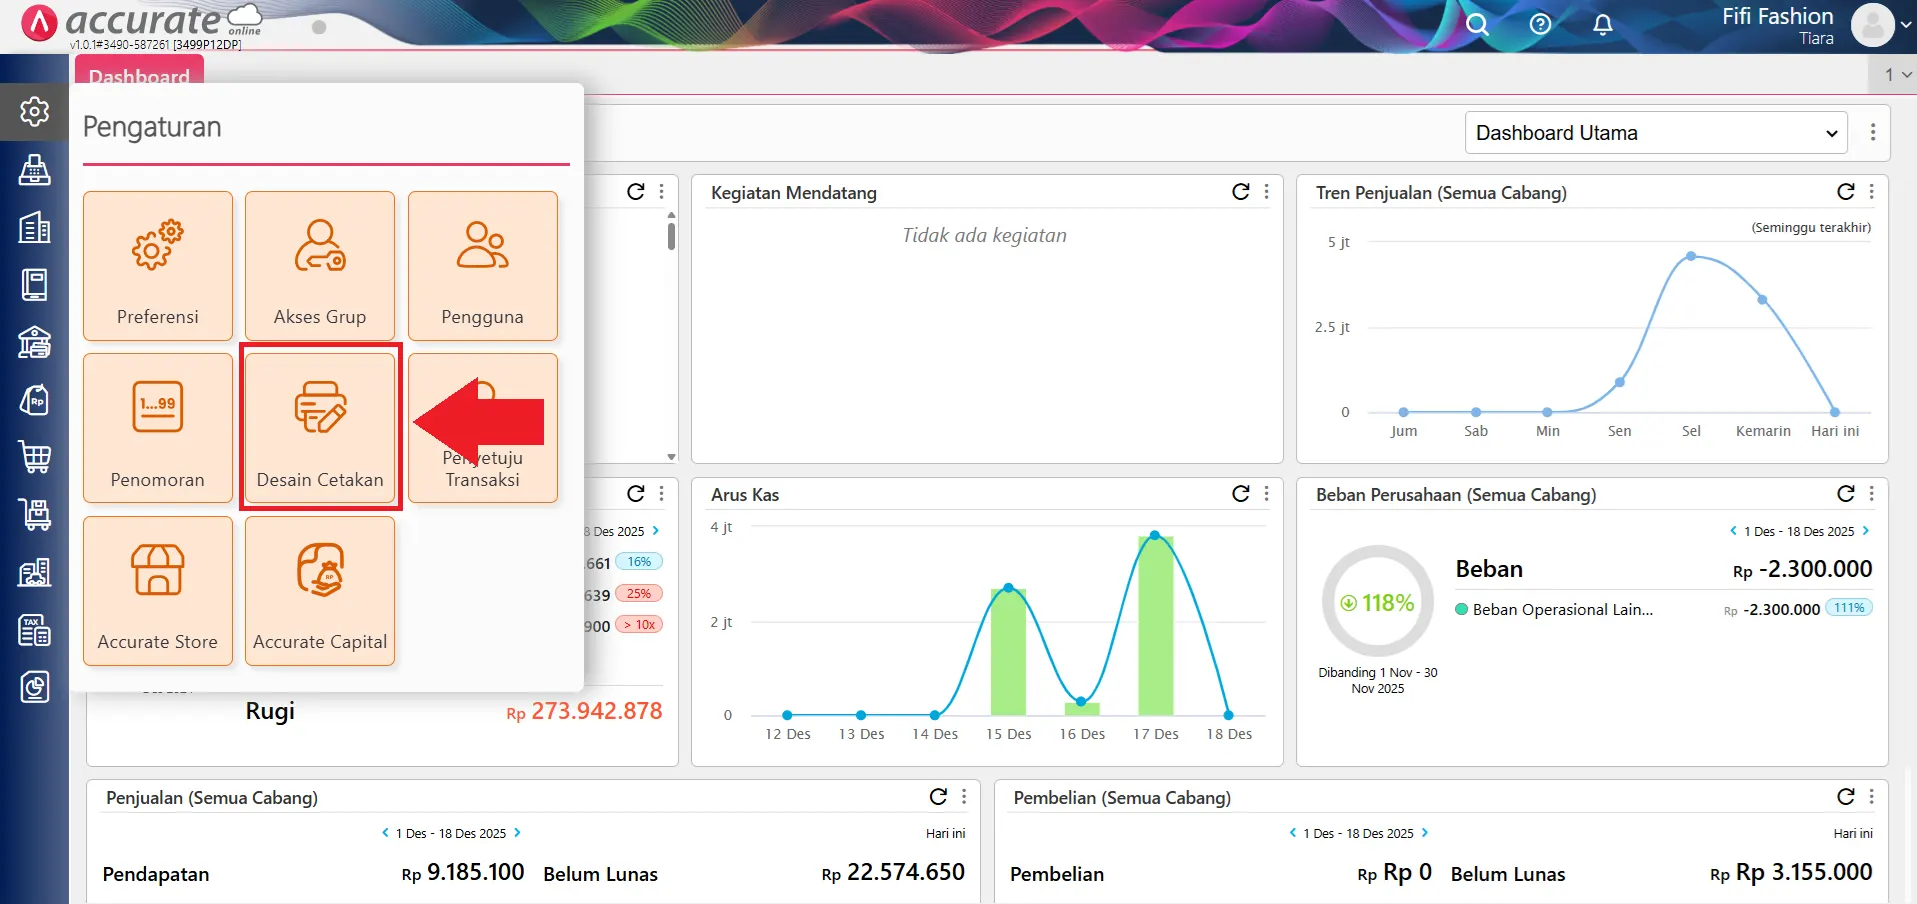Open the help question mark icon
The height and width of the screenshot is (904, 1917).
(1540, 25)
